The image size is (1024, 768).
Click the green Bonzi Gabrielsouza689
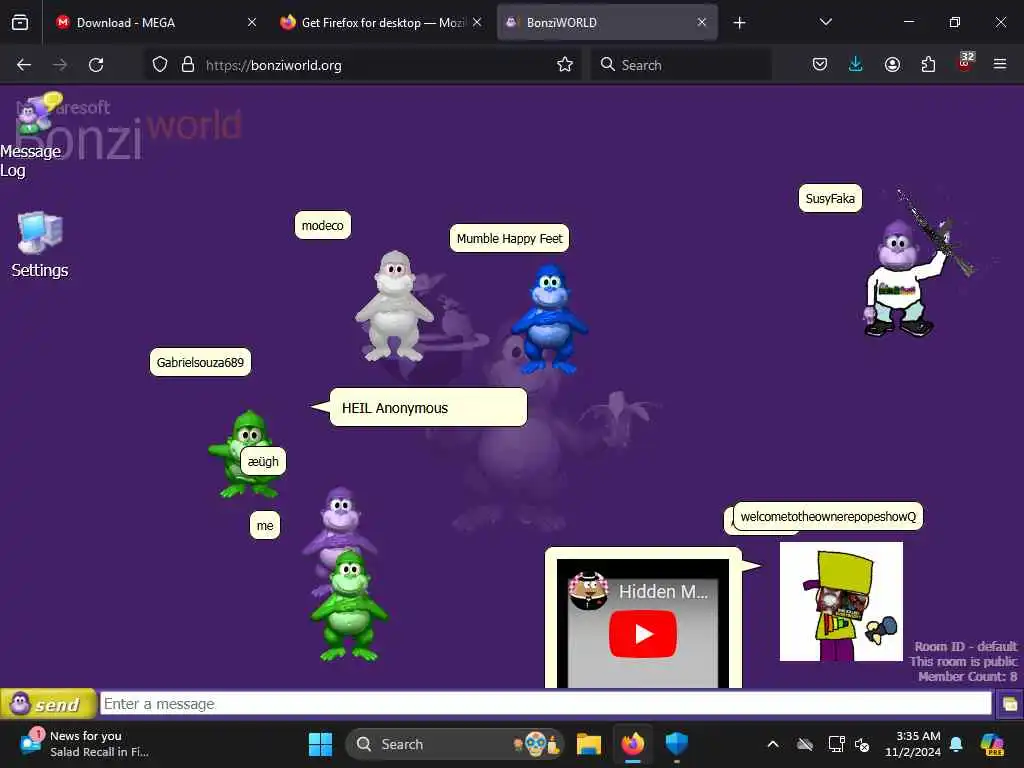[243, 453]
